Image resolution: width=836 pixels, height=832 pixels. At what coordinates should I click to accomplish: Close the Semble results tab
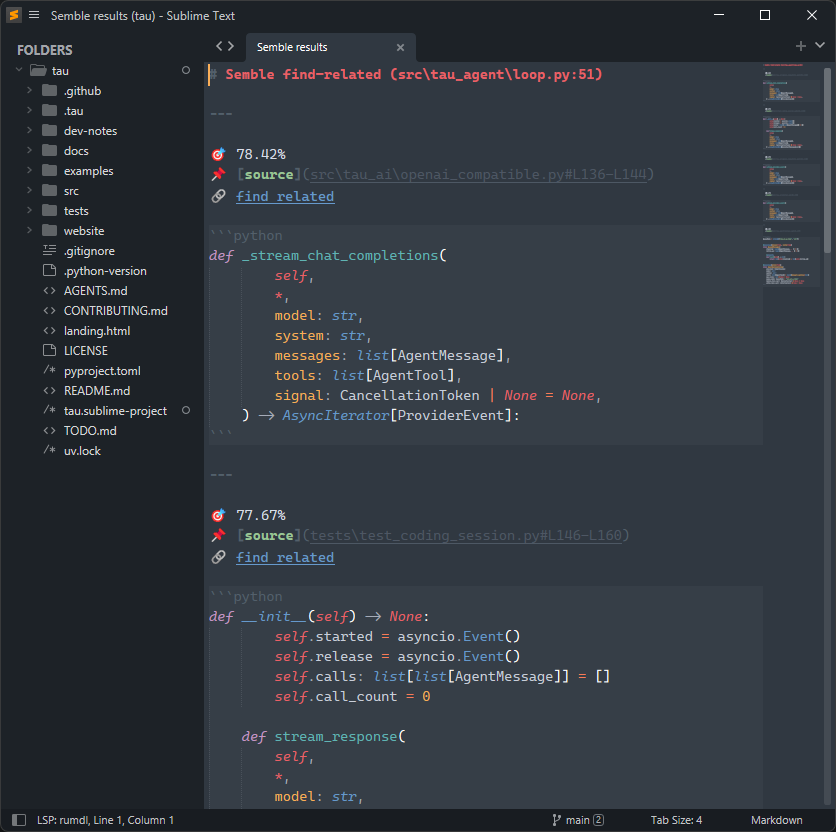tap(400, 47)
